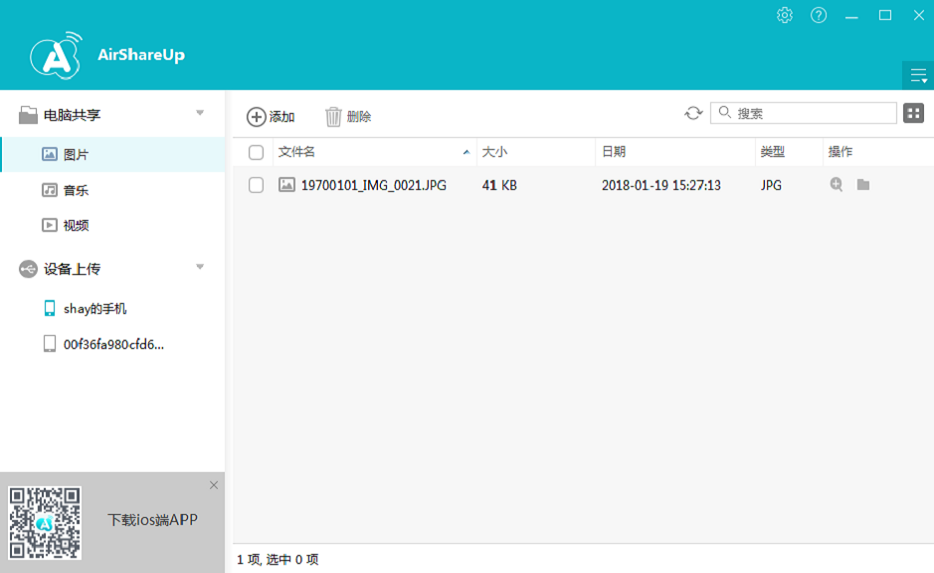Click the AirShareUp title text
Viewport: 934px width, 573px height.
pos(141,55)
